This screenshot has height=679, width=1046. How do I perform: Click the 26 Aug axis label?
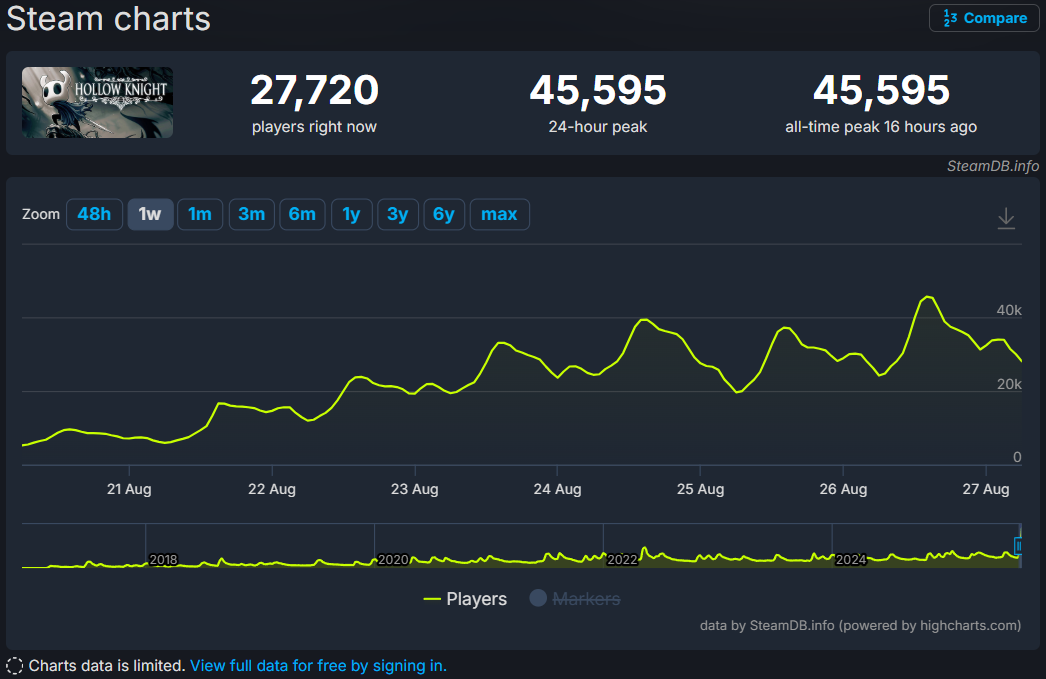coord(843,489)
